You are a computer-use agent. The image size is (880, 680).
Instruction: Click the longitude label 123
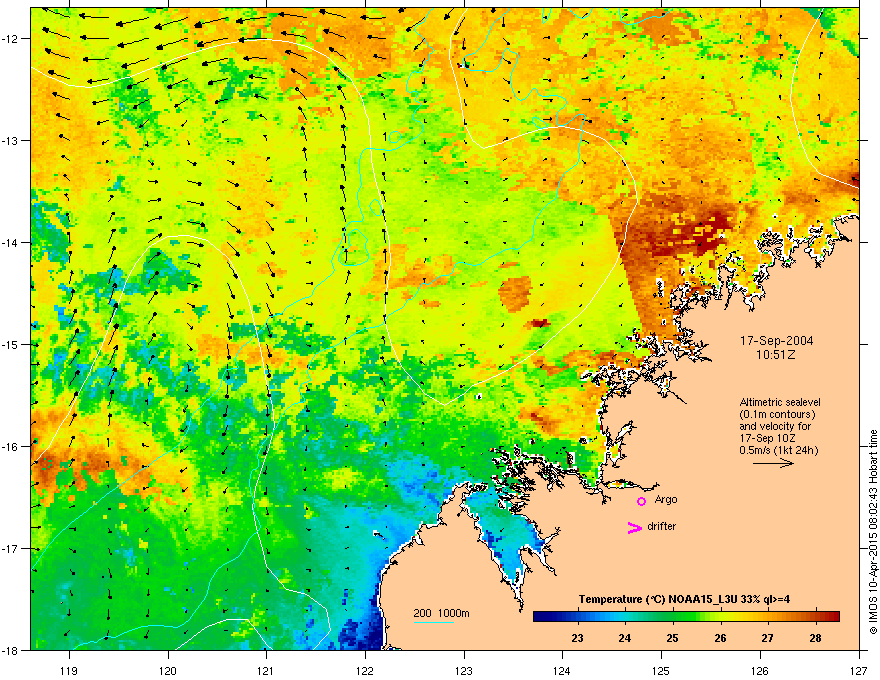[x=464, y=670]
